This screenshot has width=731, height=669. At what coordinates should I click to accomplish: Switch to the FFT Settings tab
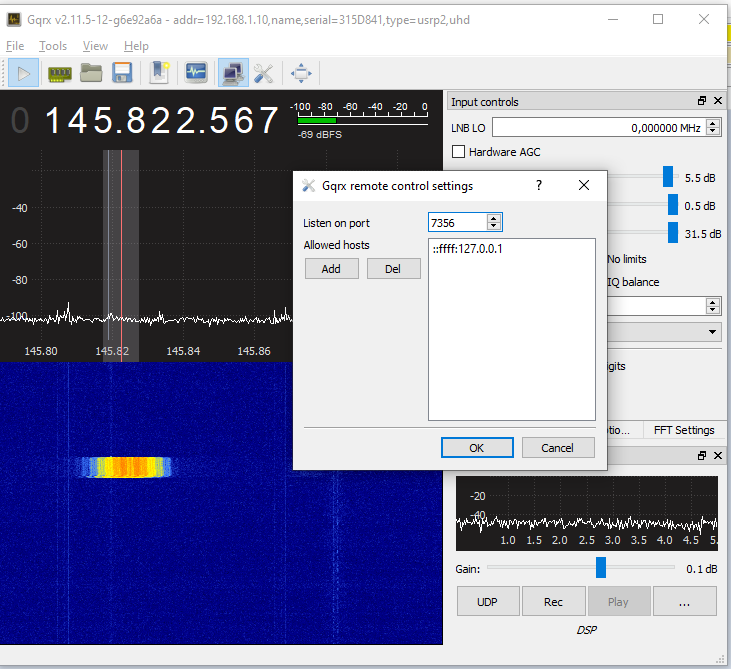point(684,430)
